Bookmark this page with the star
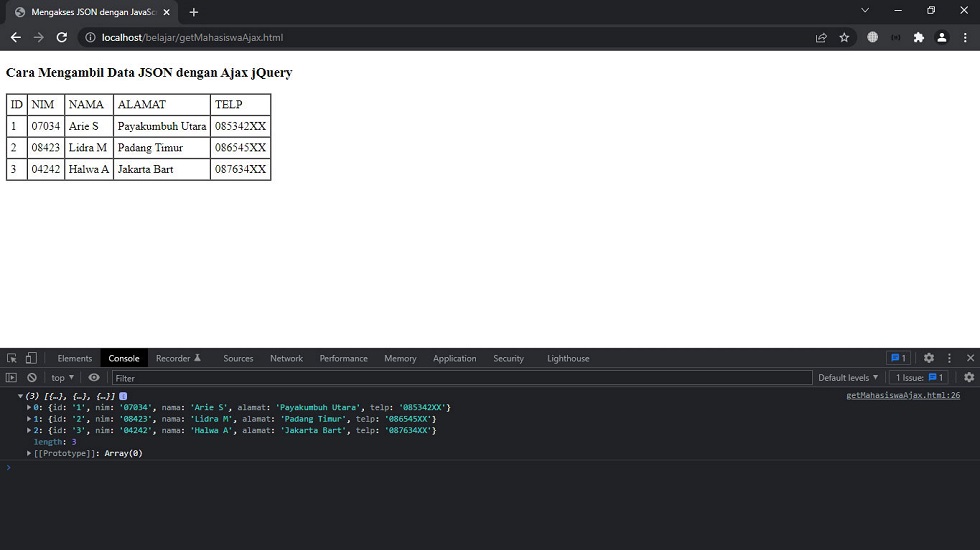Viewport: 980px width, 550px height. pyautogui.click(x=844, y=38)
